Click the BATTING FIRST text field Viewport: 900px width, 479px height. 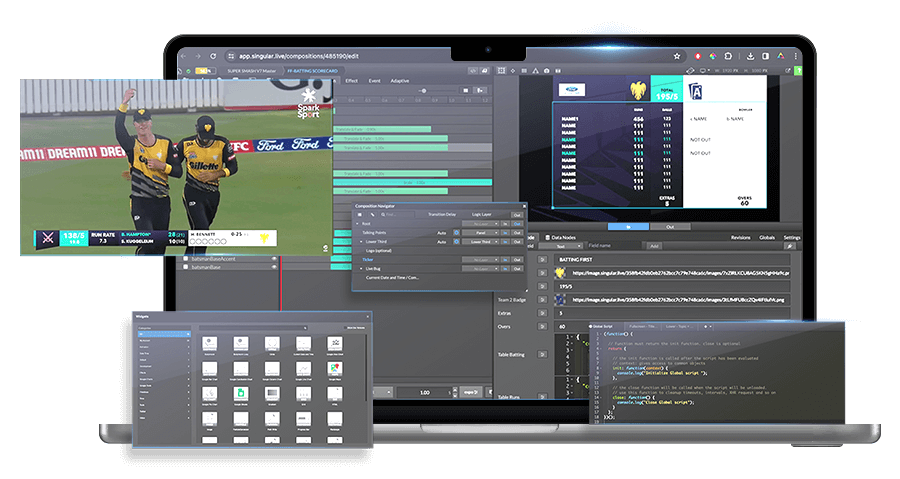pos(672,260)
